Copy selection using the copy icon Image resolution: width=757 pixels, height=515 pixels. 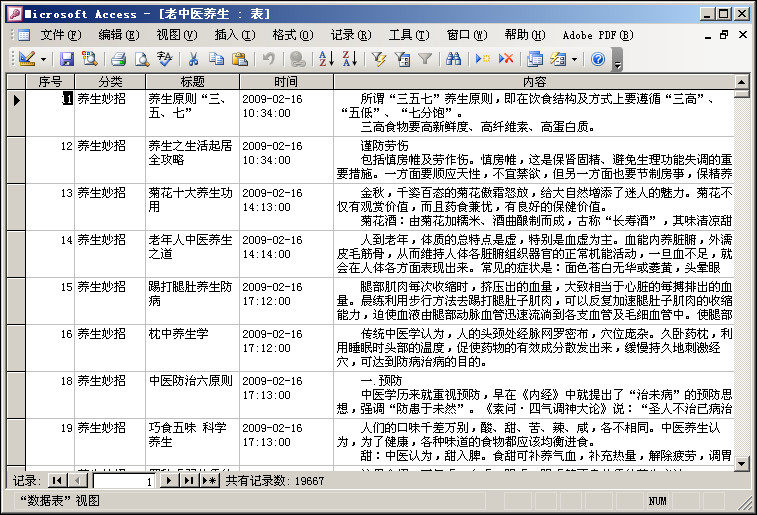point(216,59)
